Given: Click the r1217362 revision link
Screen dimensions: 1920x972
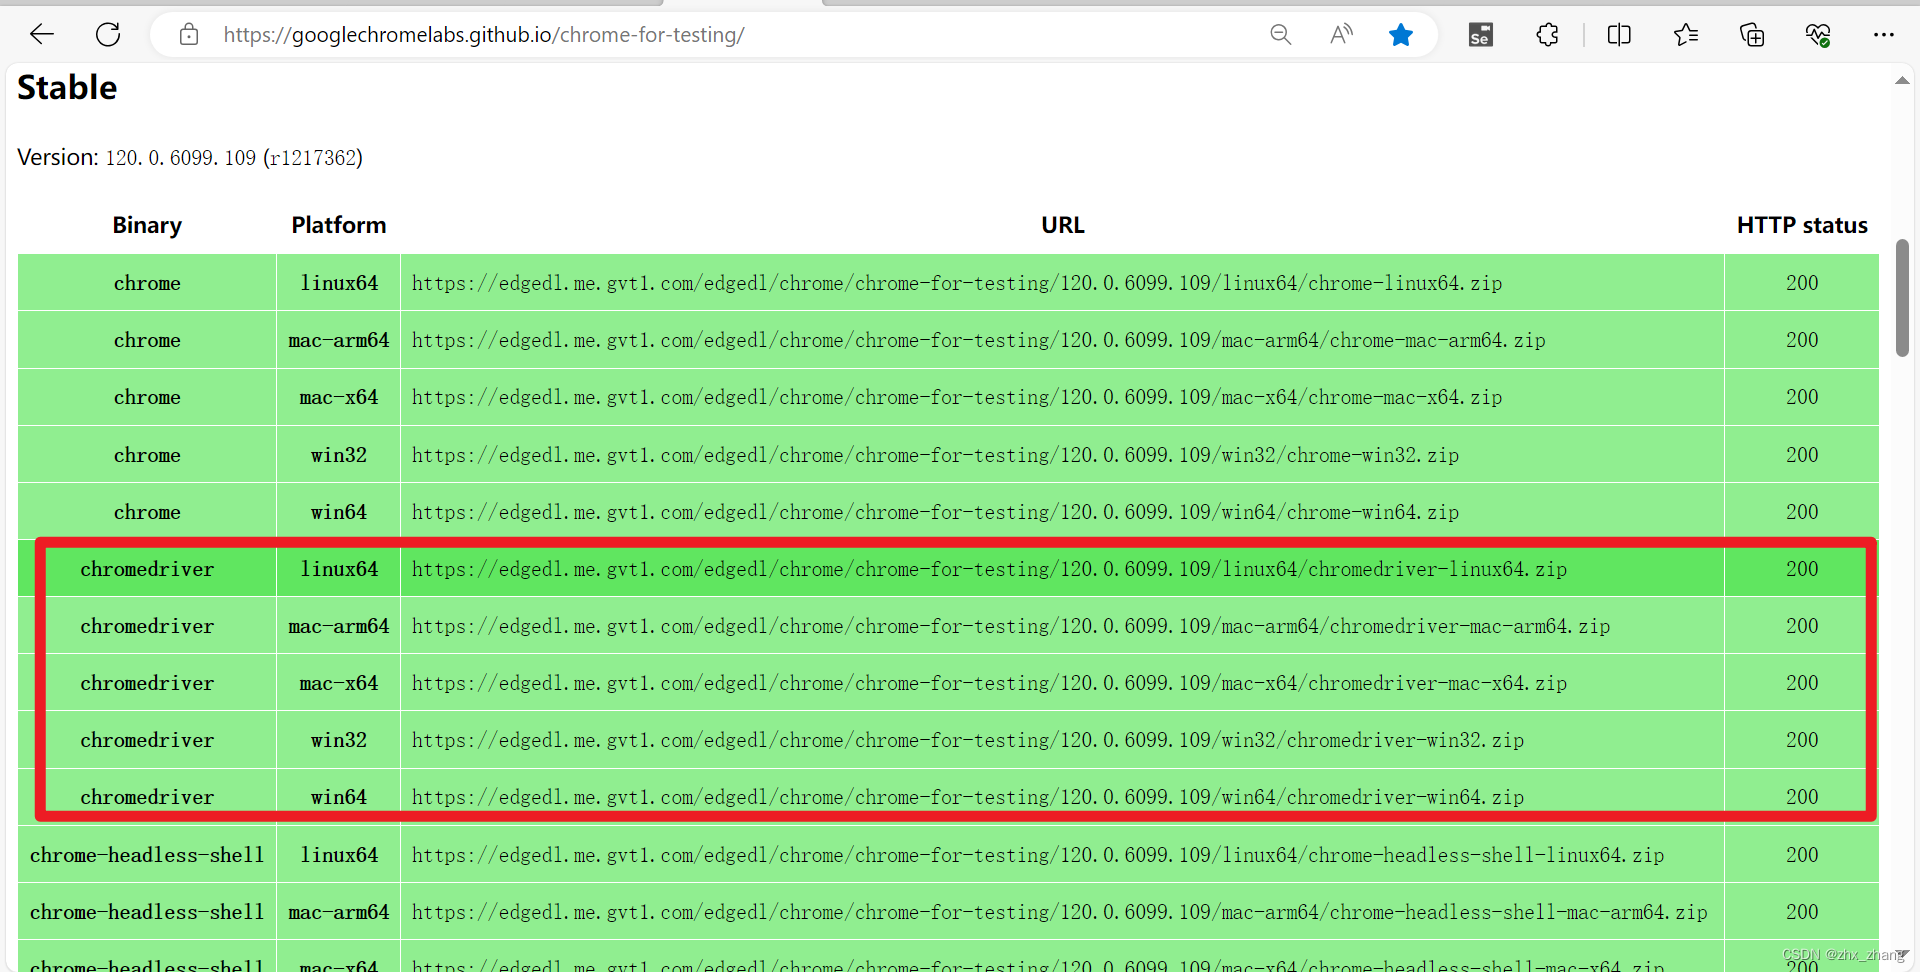Looking at the screenshot, I should tap(314, 157).
